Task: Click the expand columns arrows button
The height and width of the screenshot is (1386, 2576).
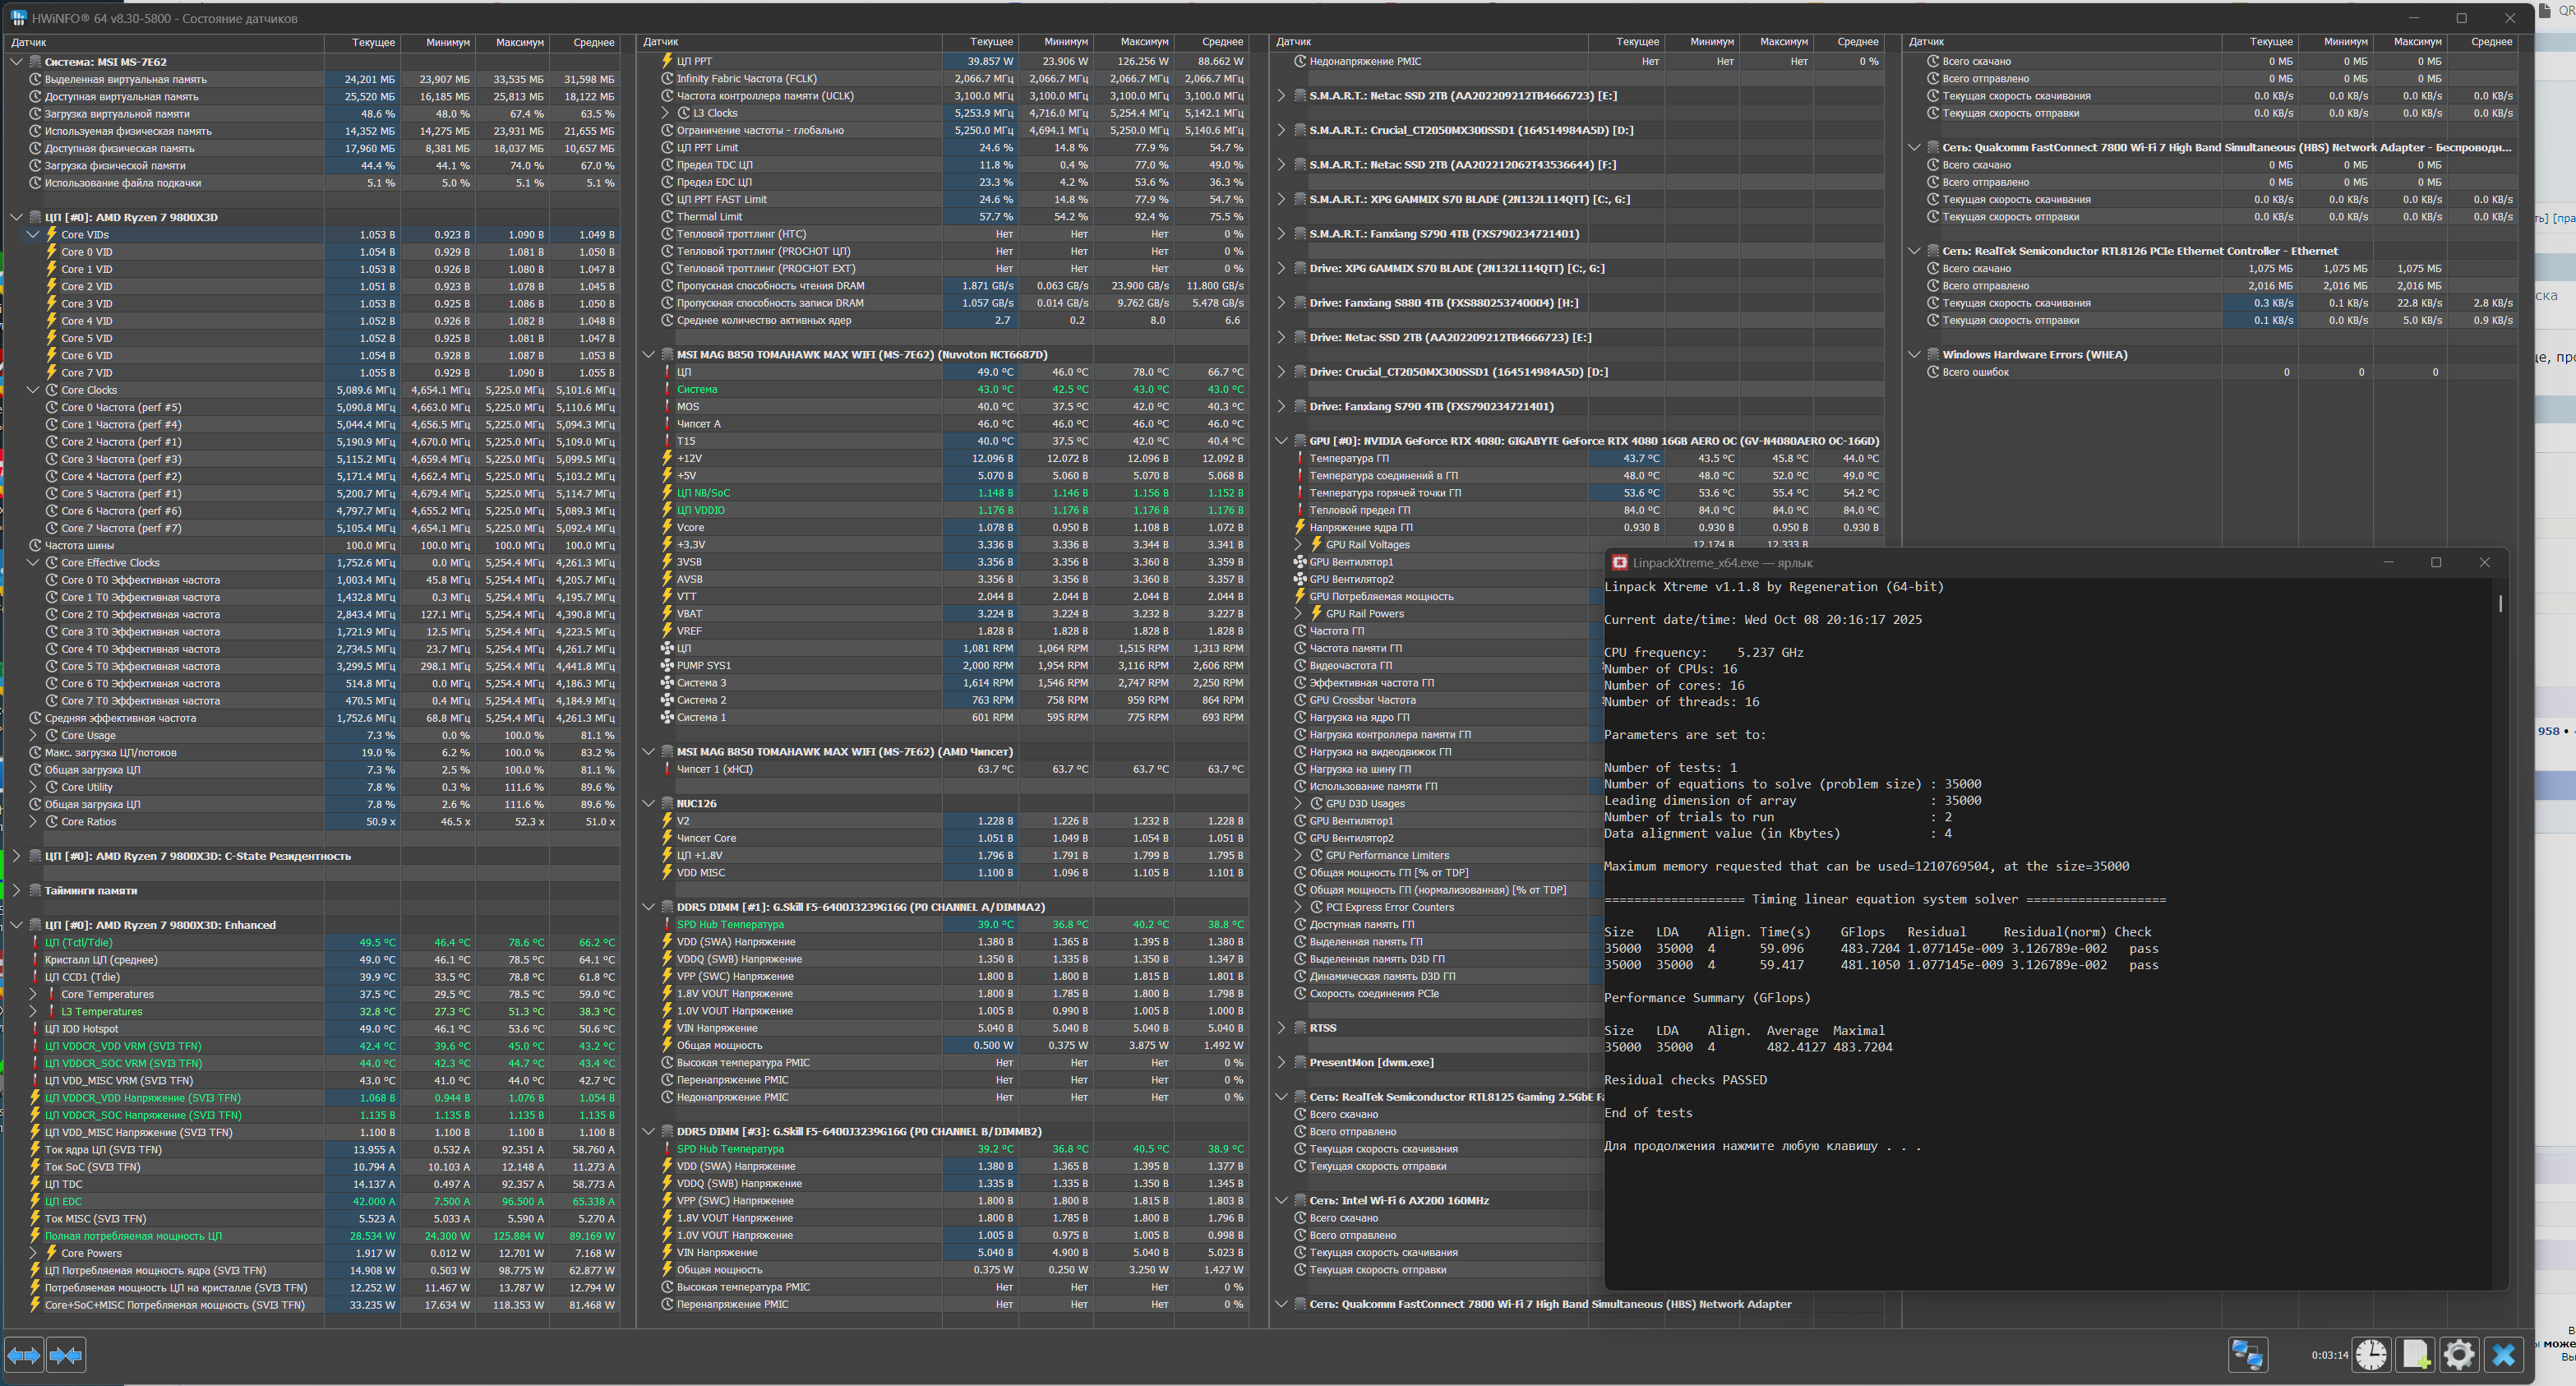Action: pos(24,1355)
